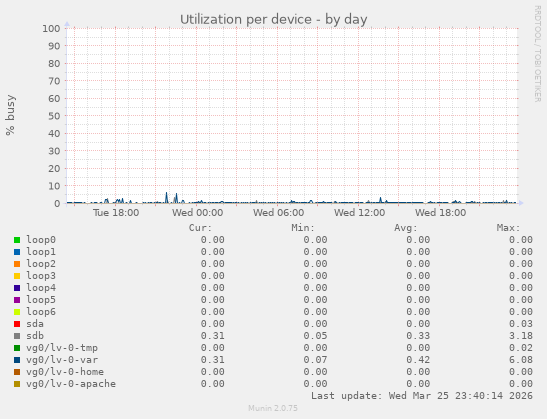Click the Max: column header
The image size is (547, 419).
[x=508, y=228]
